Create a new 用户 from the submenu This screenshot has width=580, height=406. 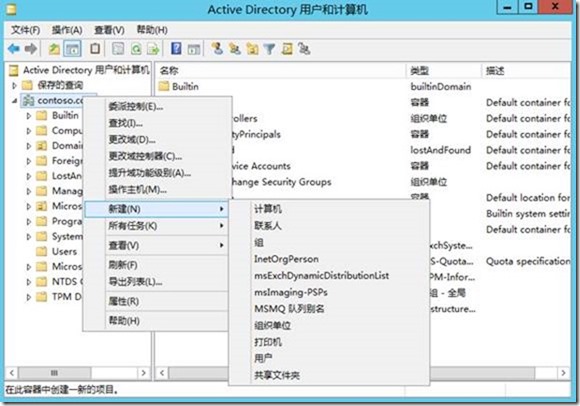(x=329, y=358)
